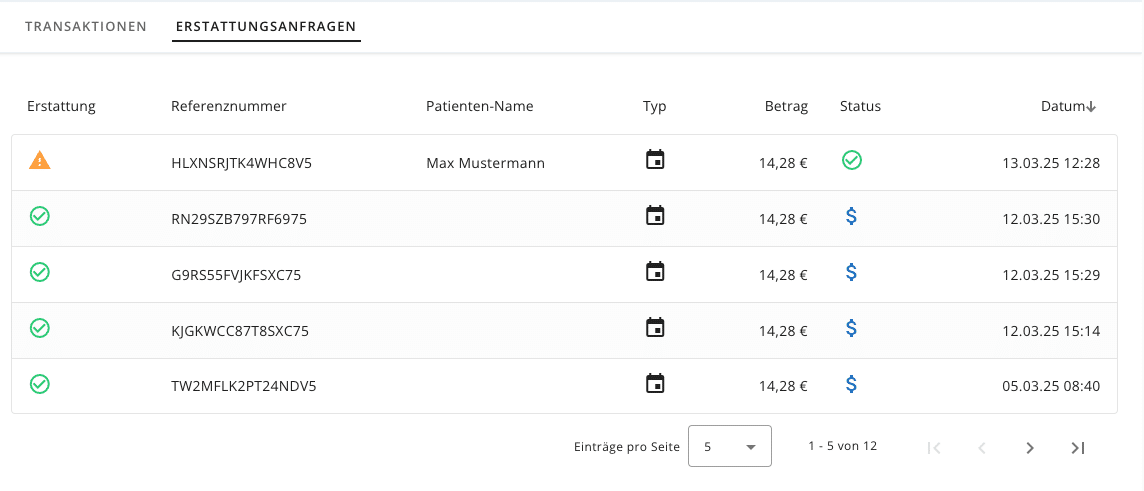Click the Patienten-Name column header

[x=479, y=106]
